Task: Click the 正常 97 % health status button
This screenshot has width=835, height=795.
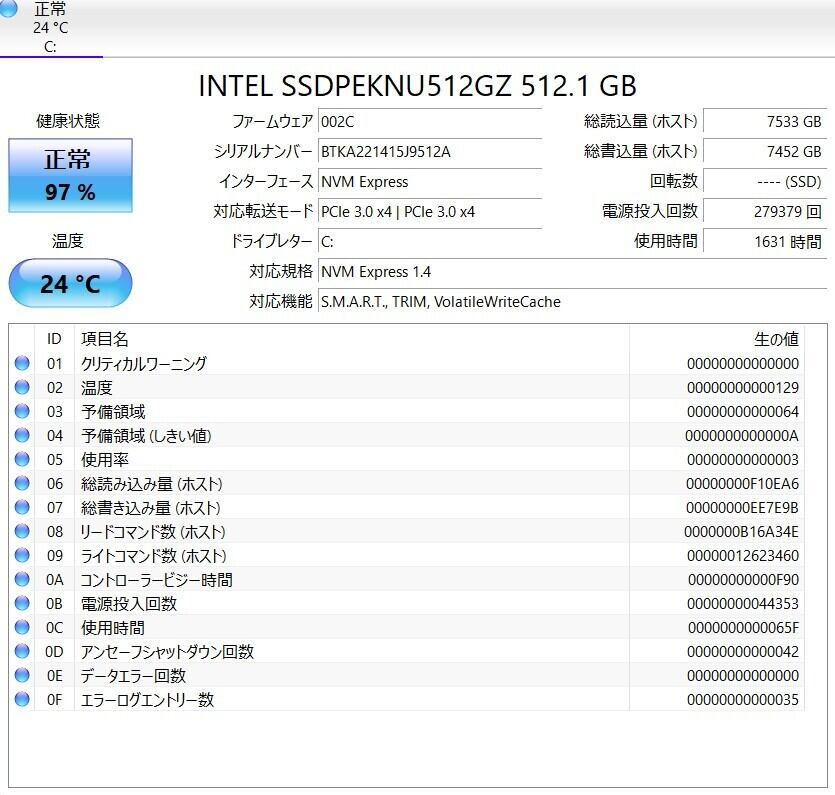Action: click(x=70, y=176)
